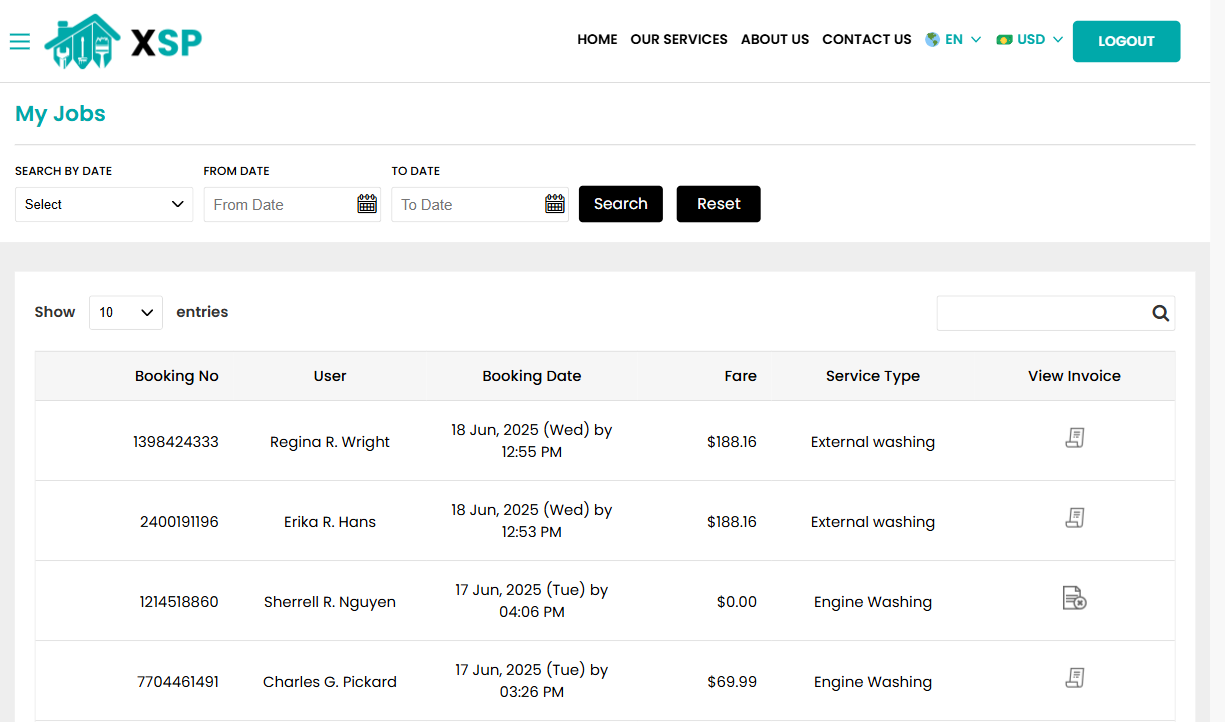The image size is (1225, 722).
Task: Open the hamburger navigation menu
Action: 19,41
